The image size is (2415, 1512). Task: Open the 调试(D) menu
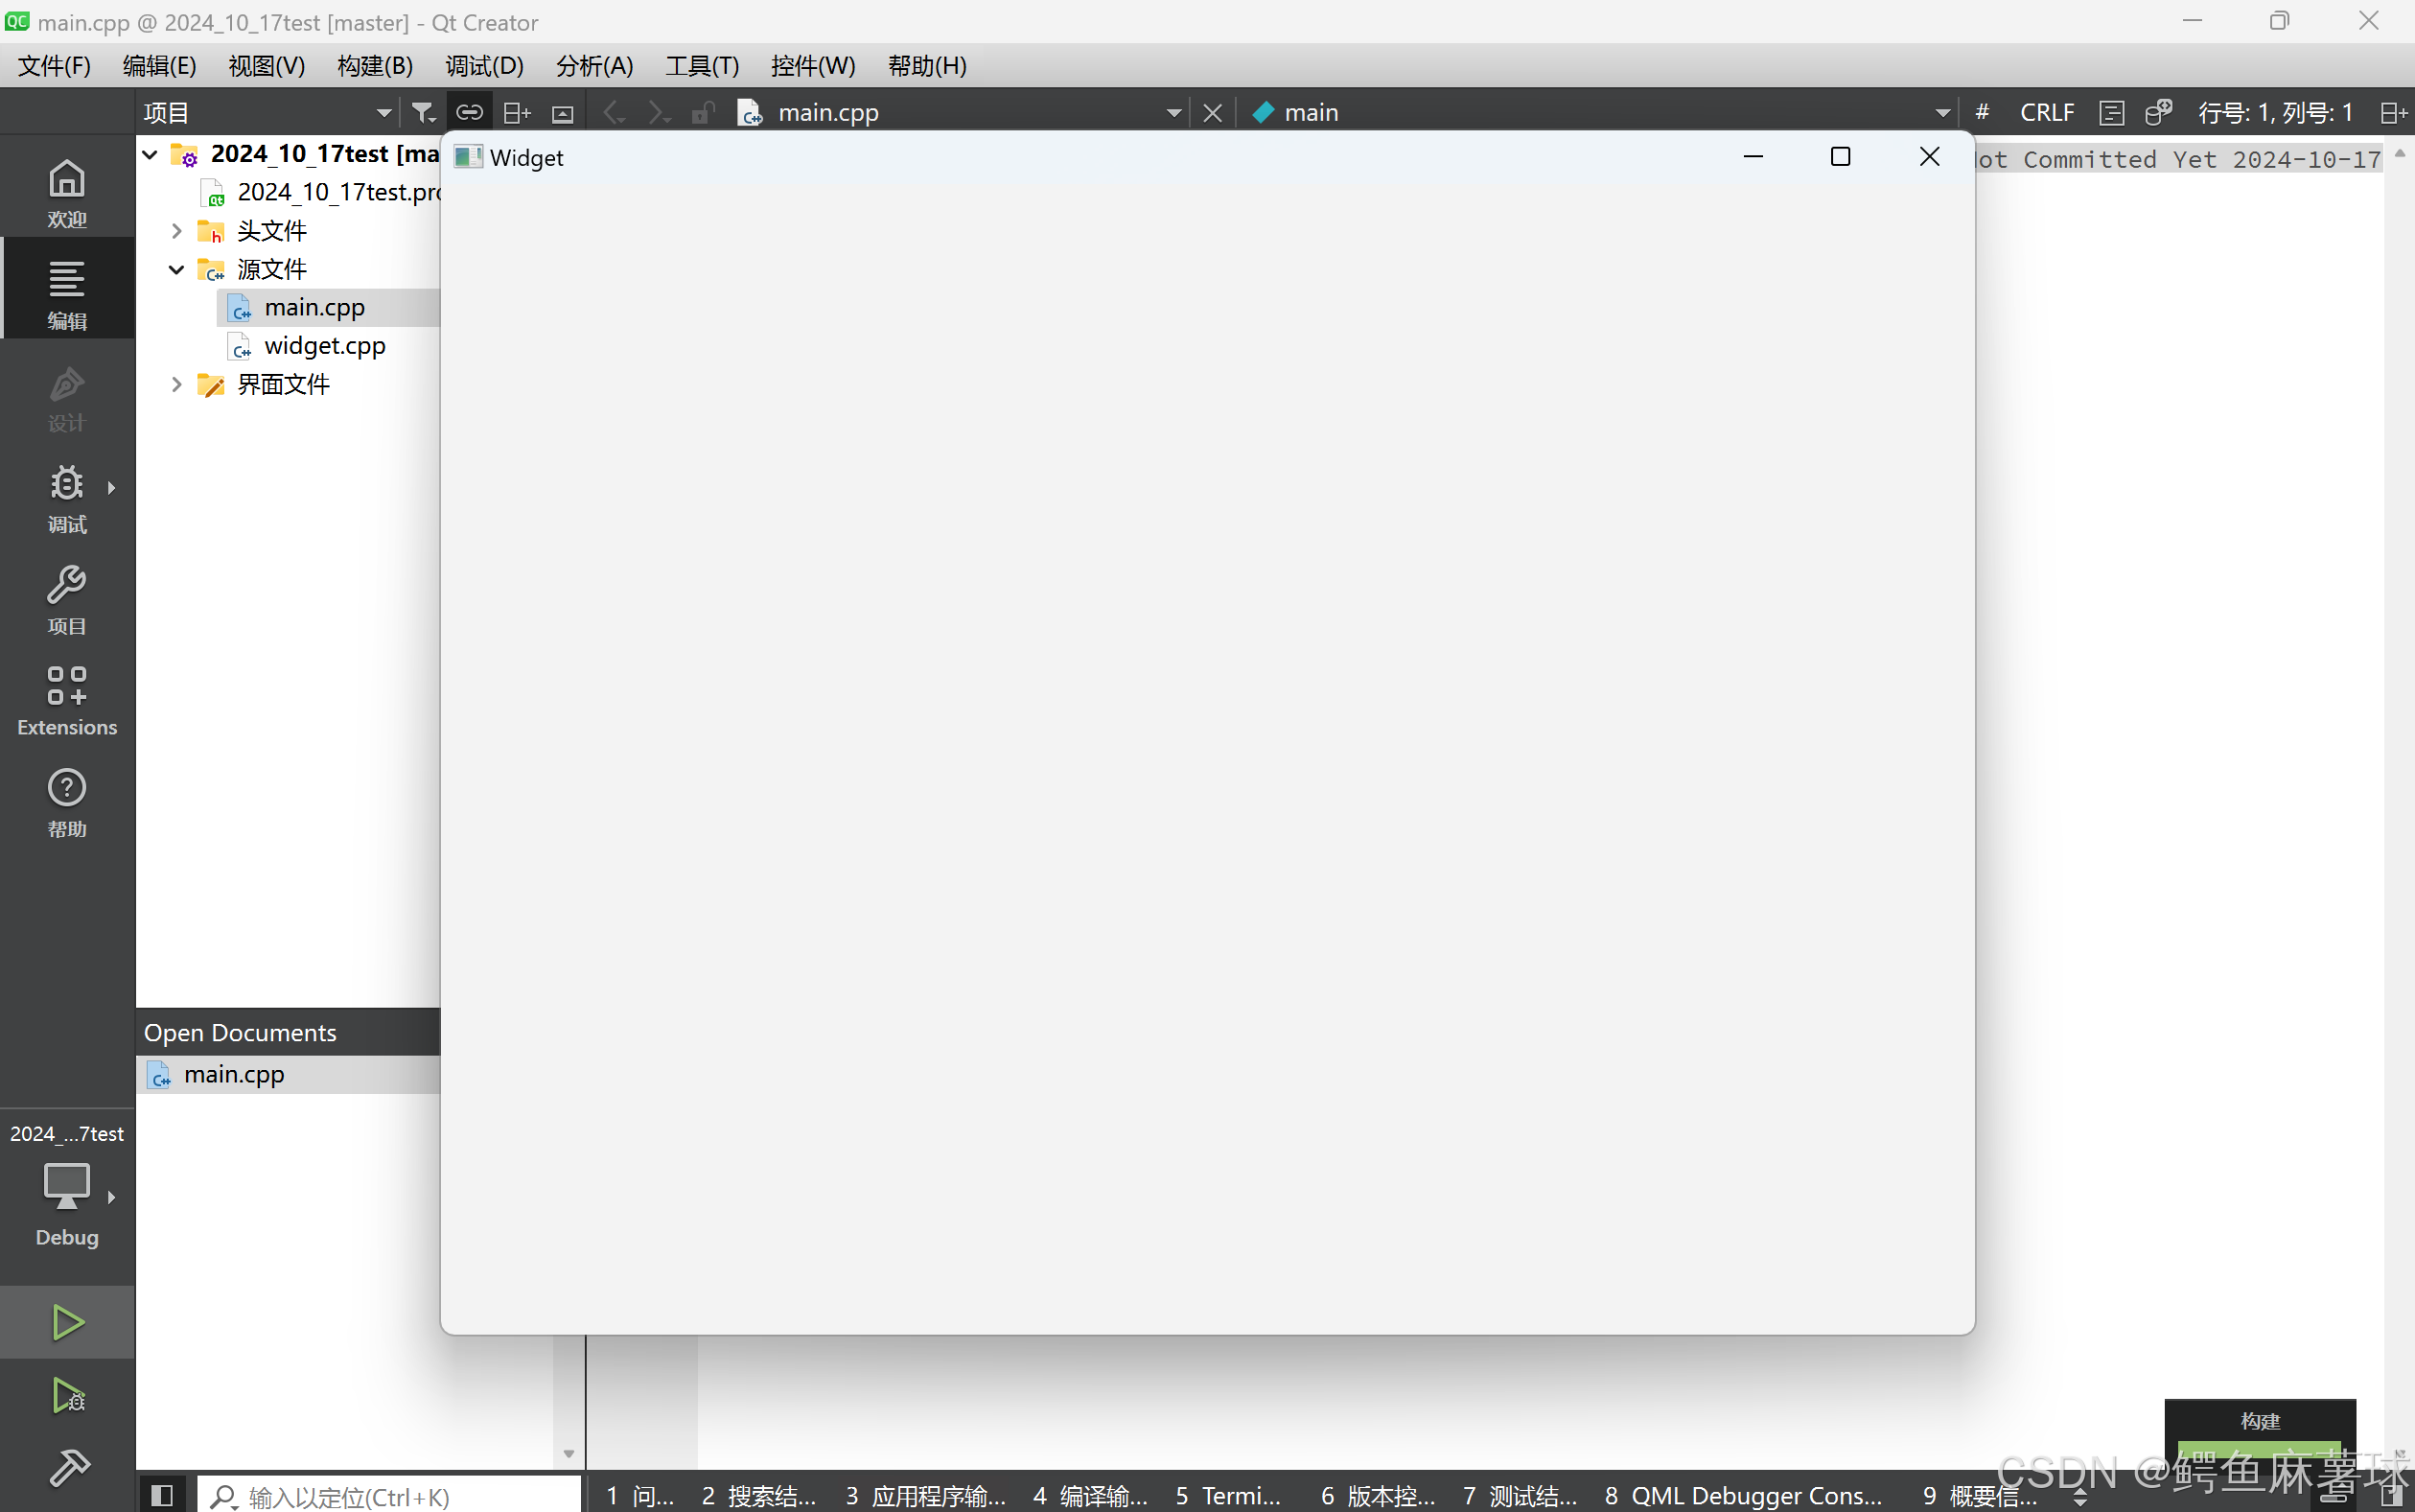(484, 66)
